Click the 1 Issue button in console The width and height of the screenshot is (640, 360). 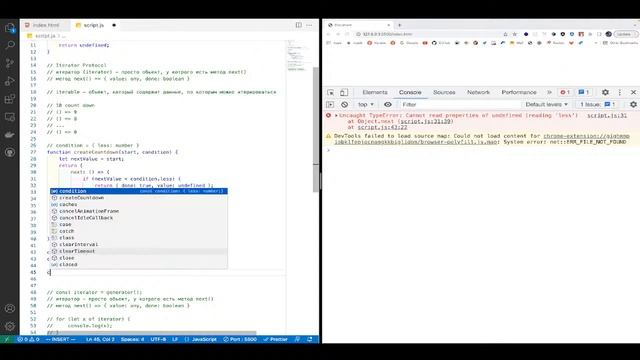click(598, 104)
